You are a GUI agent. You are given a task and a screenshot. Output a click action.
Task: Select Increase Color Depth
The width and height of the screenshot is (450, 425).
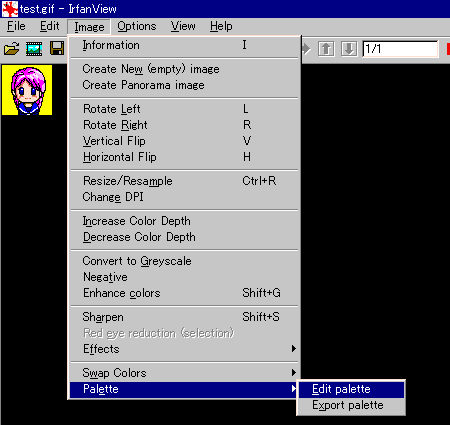point(184,221)
